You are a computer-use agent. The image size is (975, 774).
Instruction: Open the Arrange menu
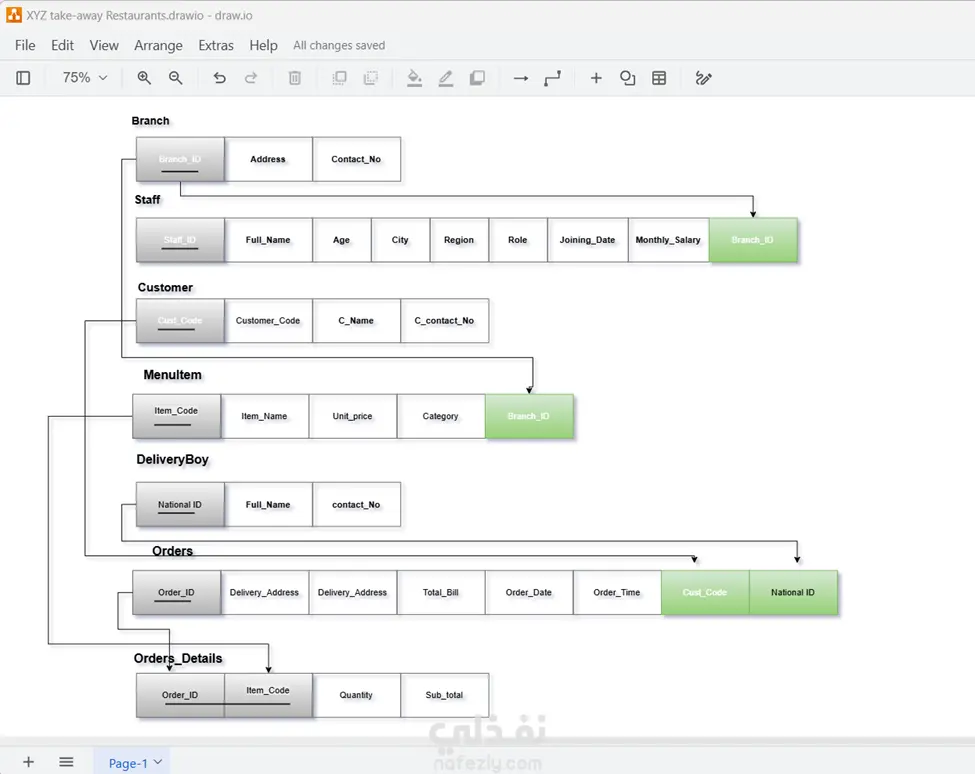(x=159, y=45)
